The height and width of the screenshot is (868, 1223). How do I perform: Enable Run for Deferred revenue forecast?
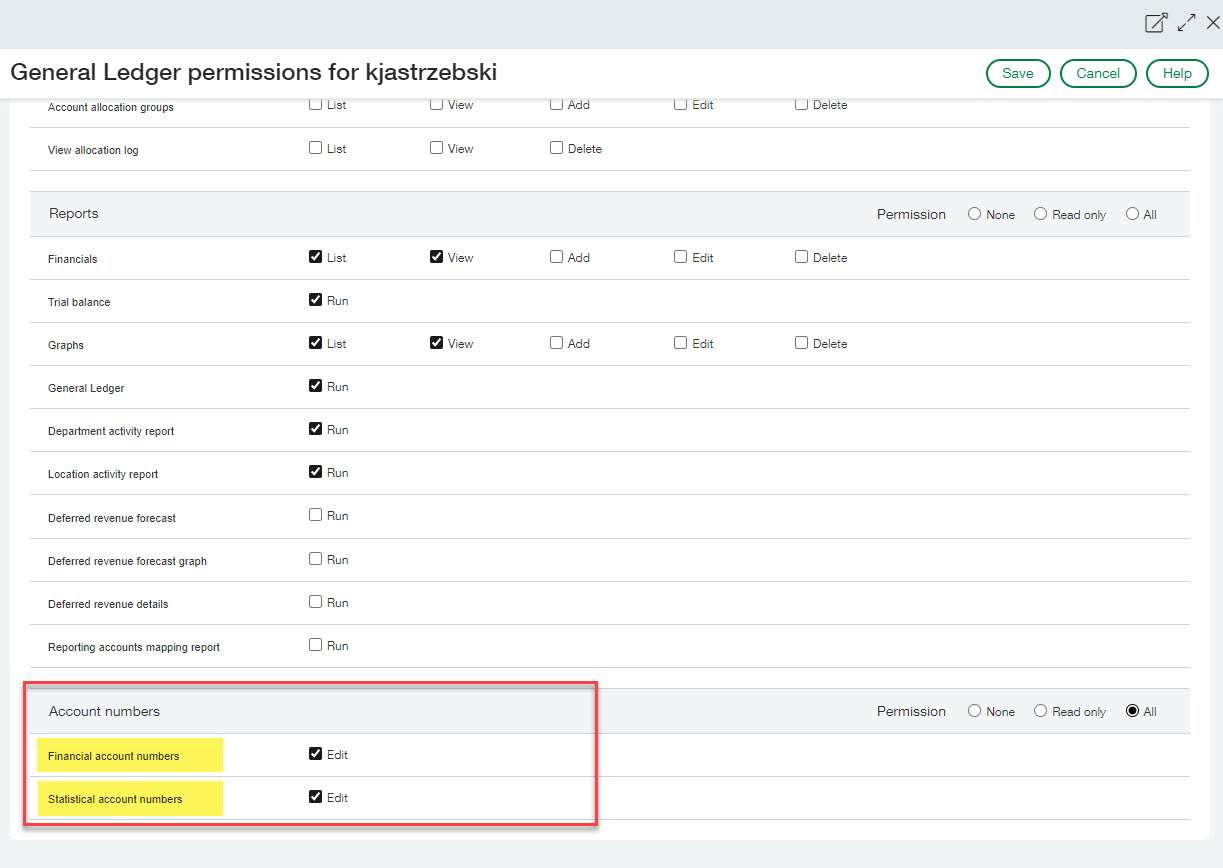tap(316, 515)
